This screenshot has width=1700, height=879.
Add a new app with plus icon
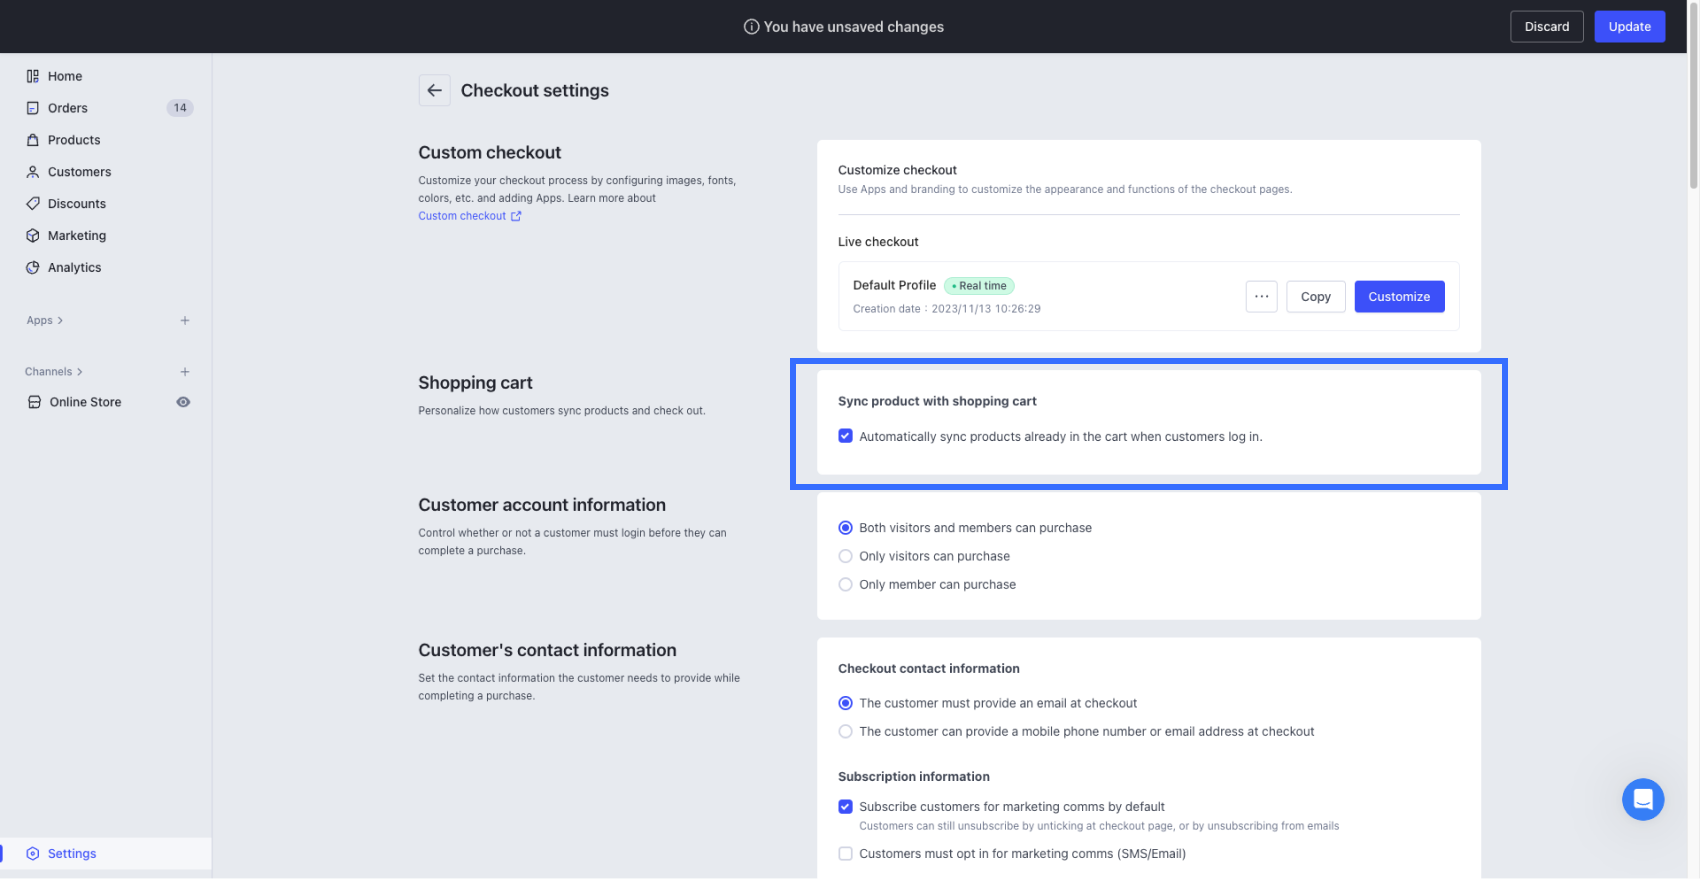coord(185,320)
